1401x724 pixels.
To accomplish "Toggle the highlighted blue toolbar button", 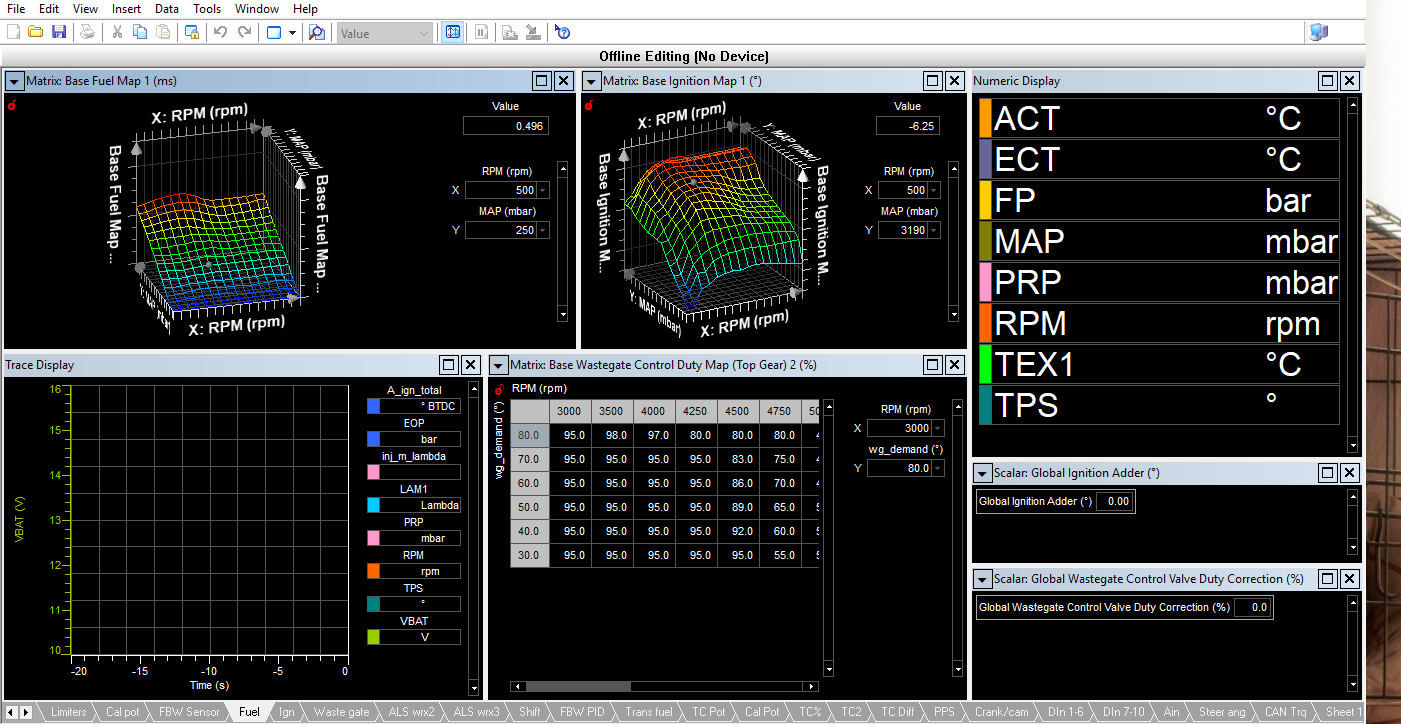I will pyautogui.click(x=453, y=32).
